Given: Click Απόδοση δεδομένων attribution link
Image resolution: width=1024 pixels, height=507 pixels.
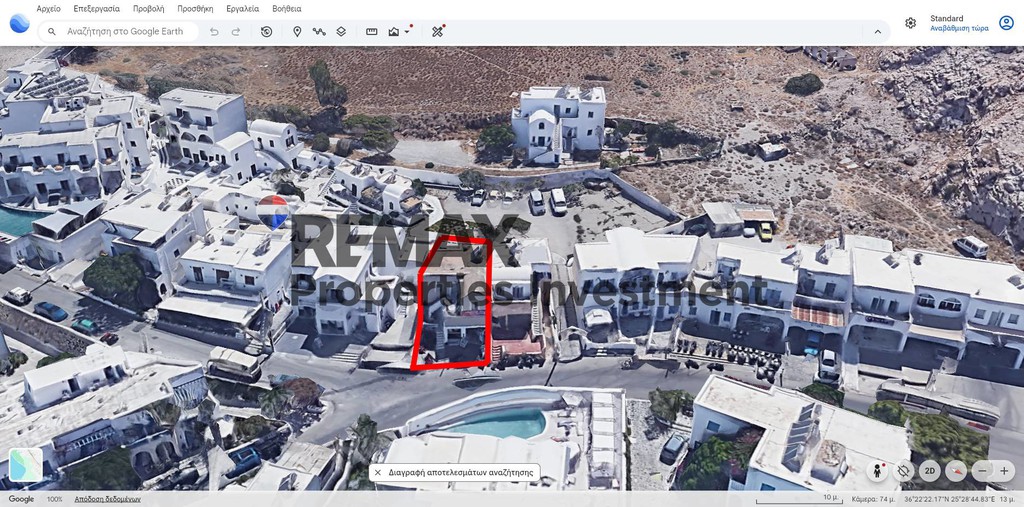Looking at the screenshot, I should [107, 499].
